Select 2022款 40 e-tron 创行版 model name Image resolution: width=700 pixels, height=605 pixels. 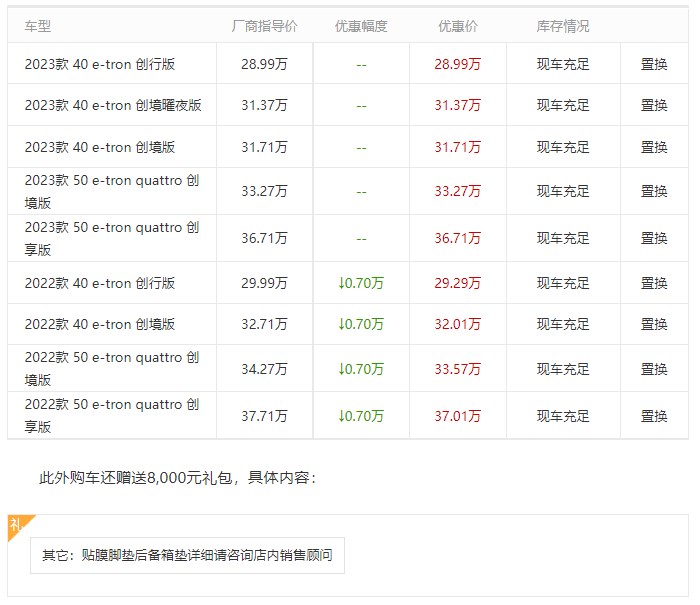100,283
